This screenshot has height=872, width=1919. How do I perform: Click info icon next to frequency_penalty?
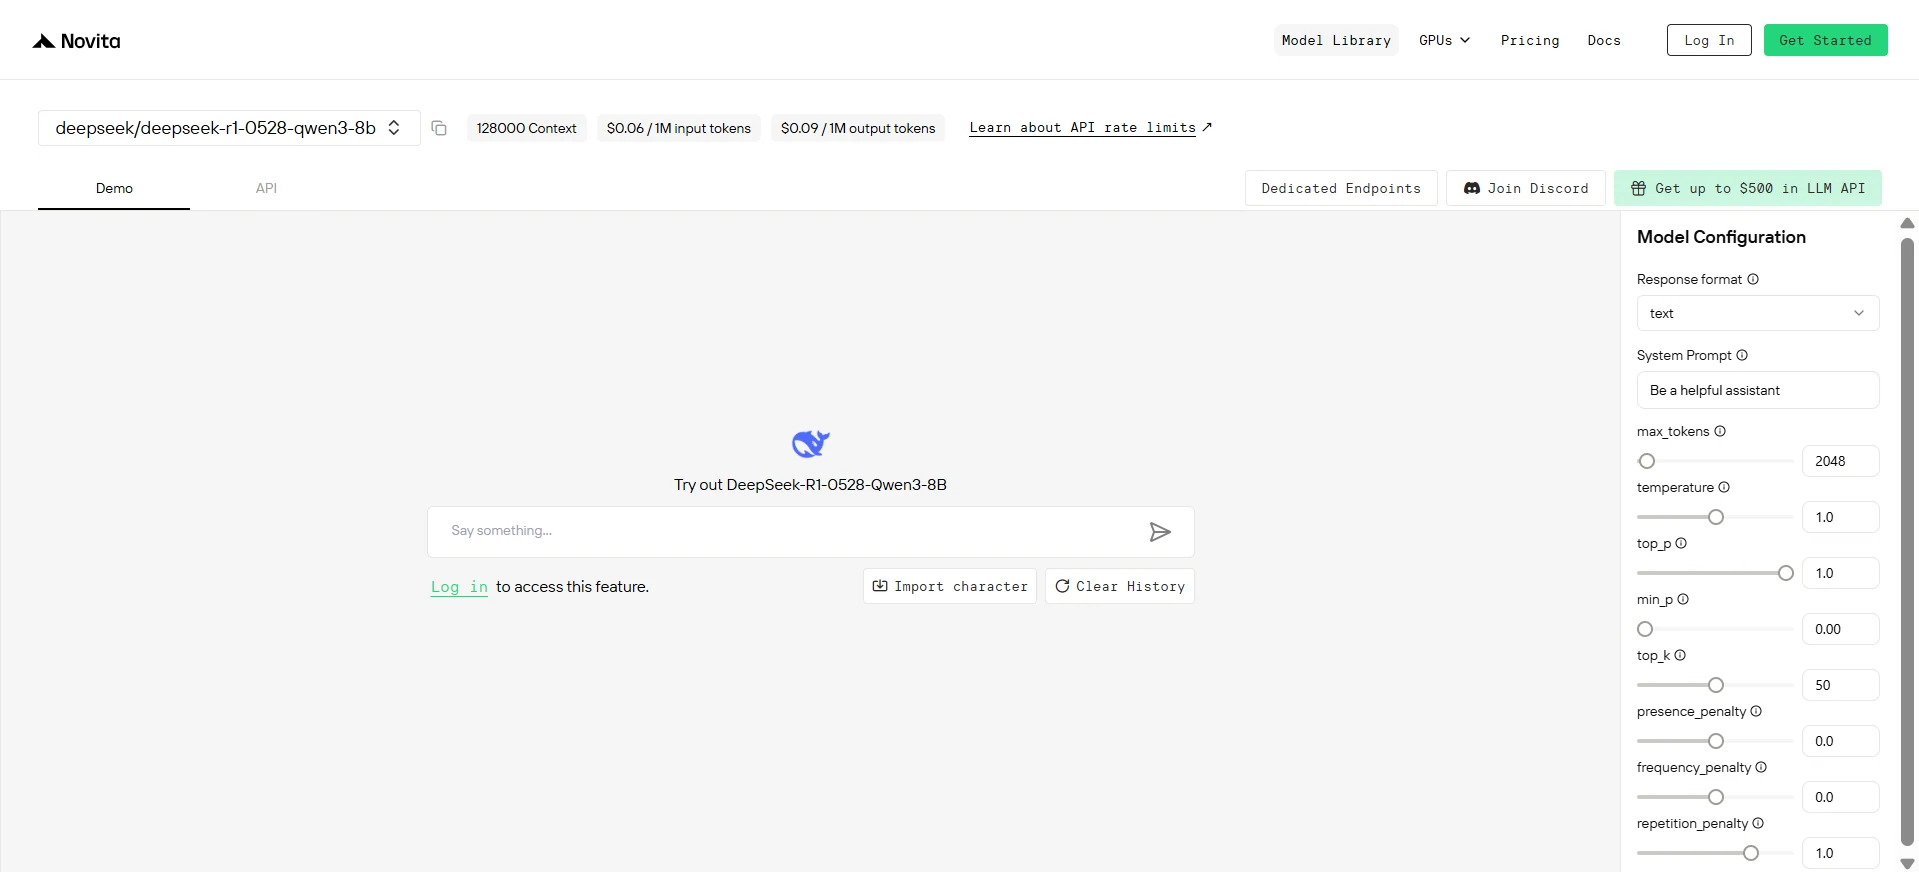1761,767
